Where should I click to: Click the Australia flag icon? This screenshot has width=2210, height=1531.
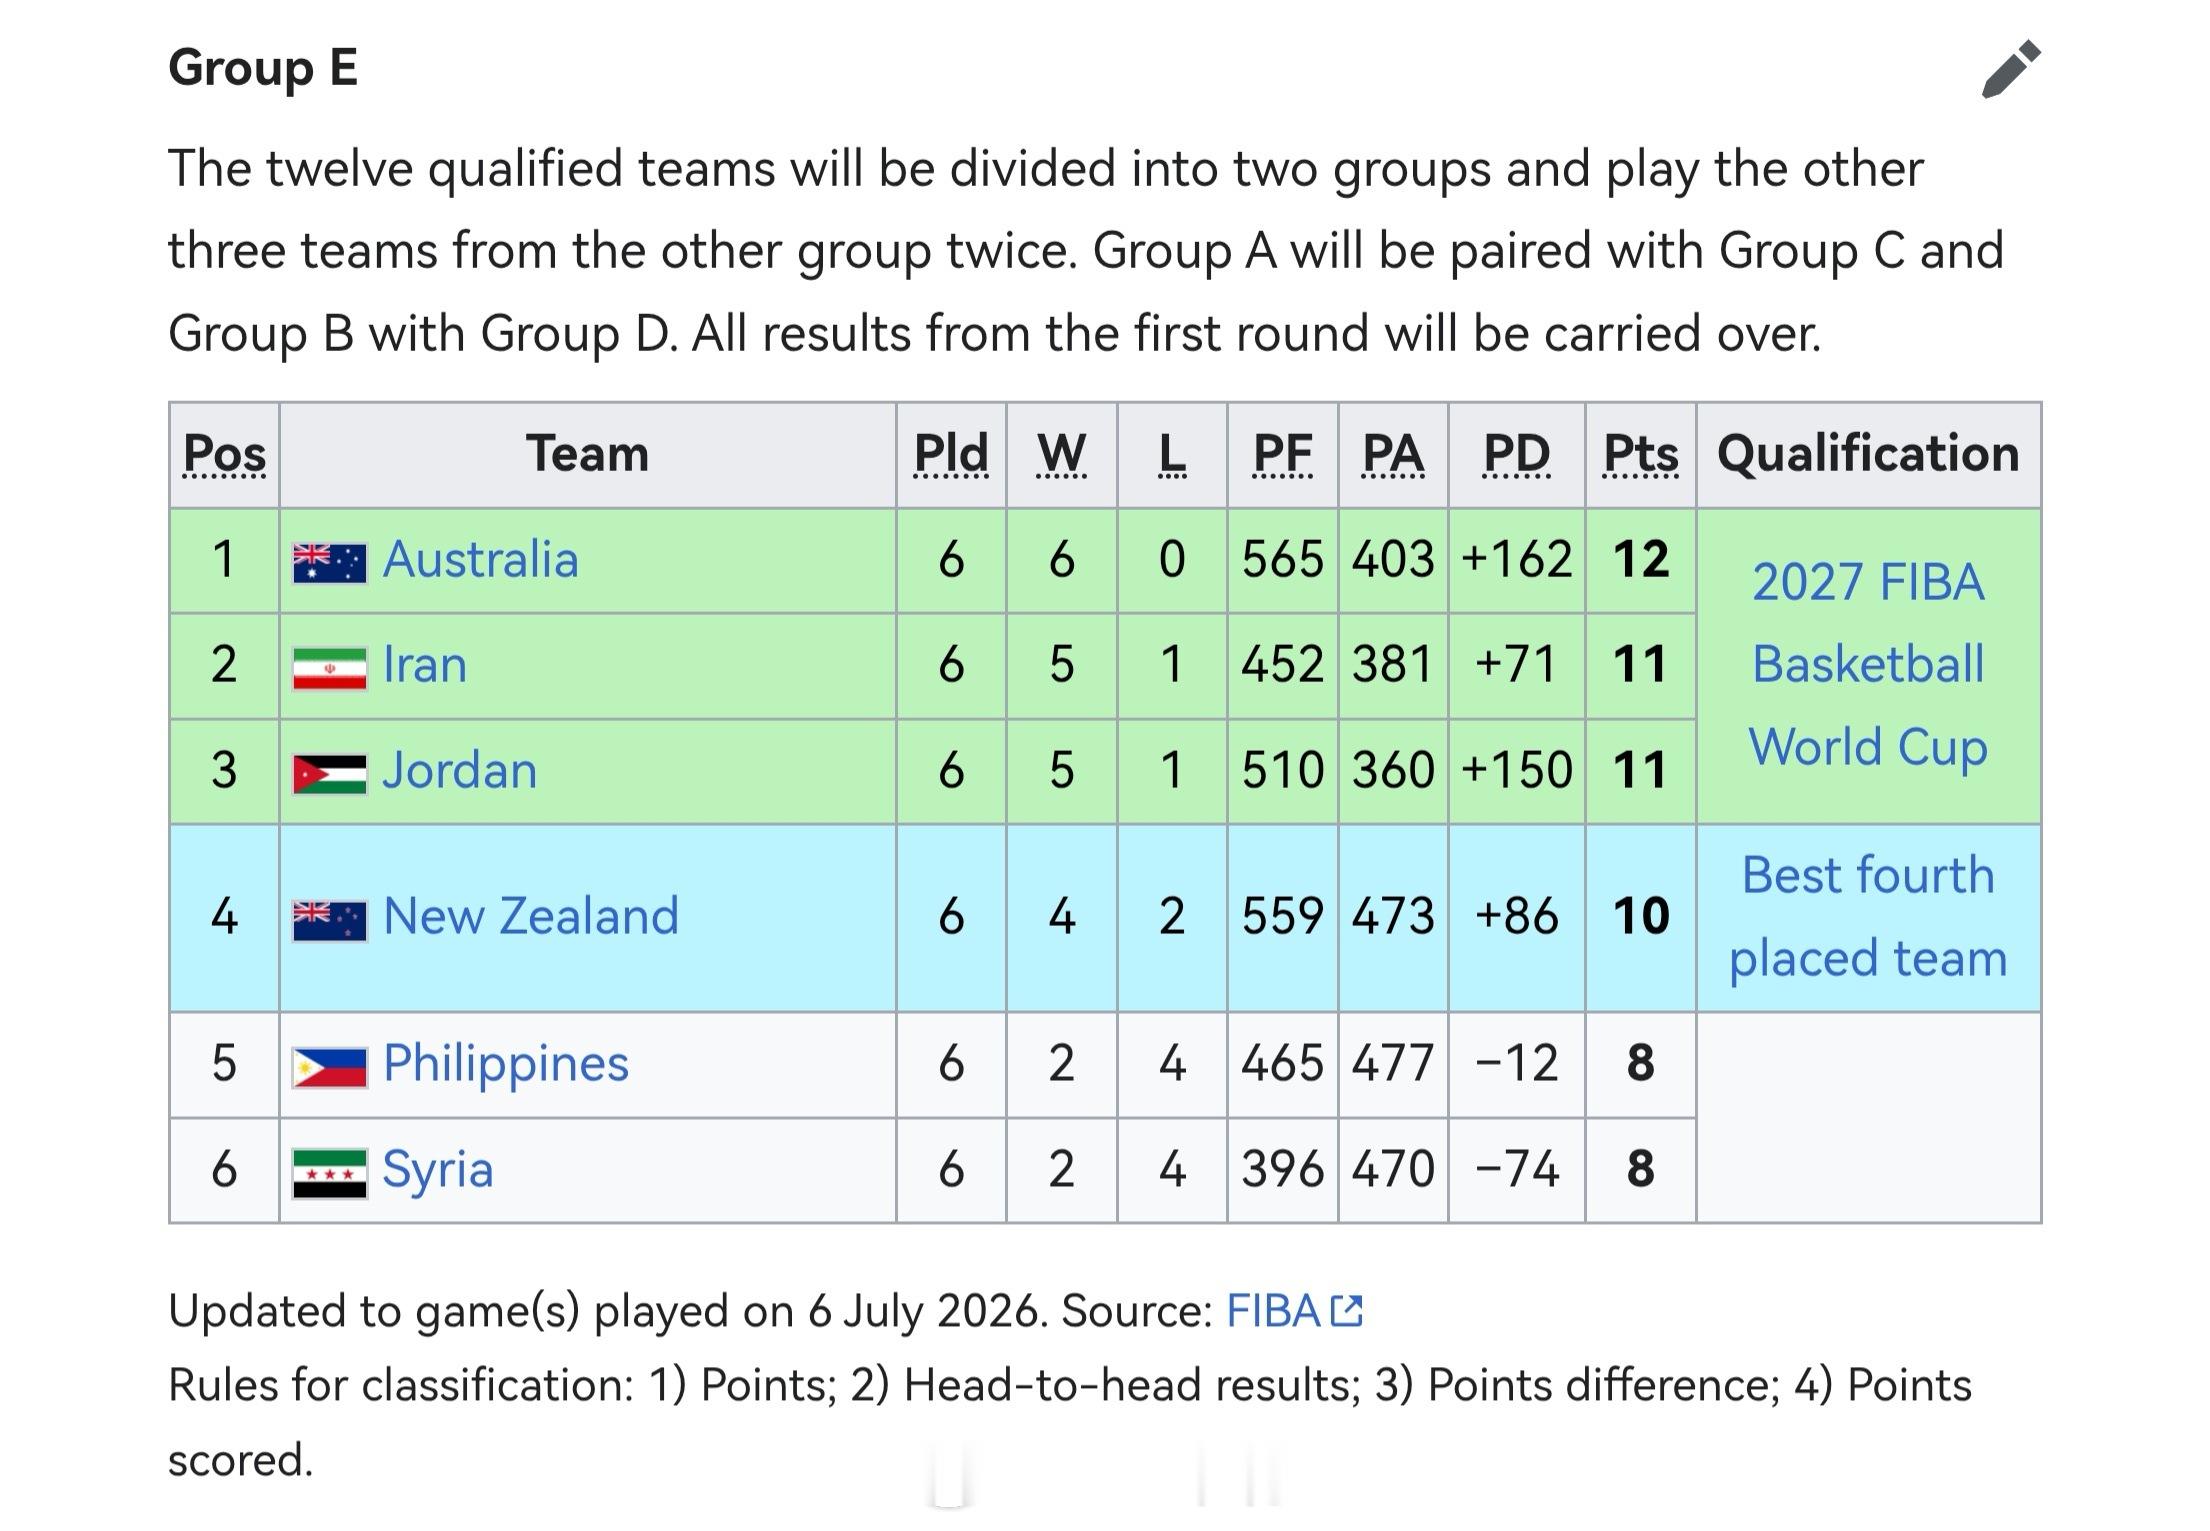[329, 562]
